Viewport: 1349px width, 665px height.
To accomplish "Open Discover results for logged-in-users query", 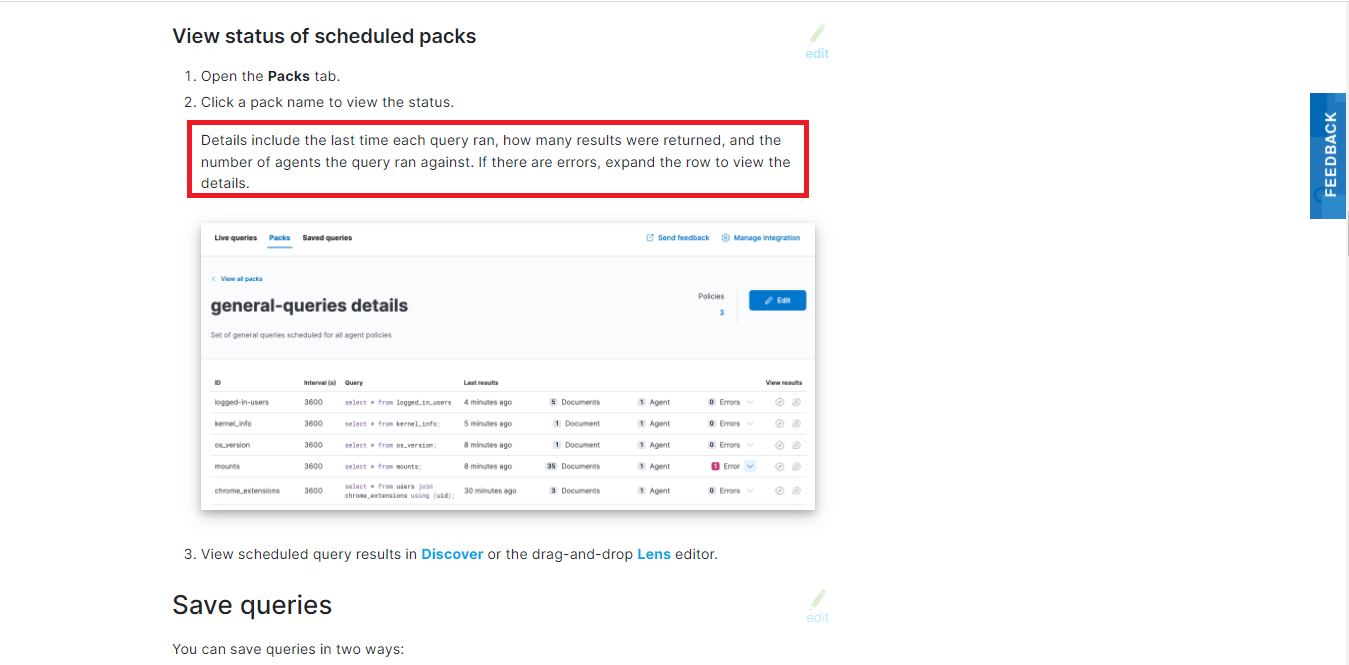I will (x=779, y=402).
